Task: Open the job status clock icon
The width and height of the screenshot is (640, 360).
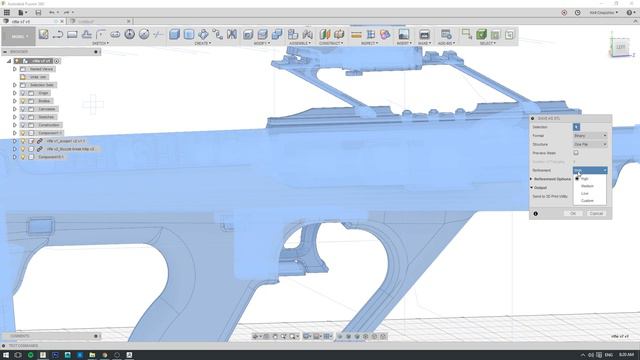Action: click(578, 13)
